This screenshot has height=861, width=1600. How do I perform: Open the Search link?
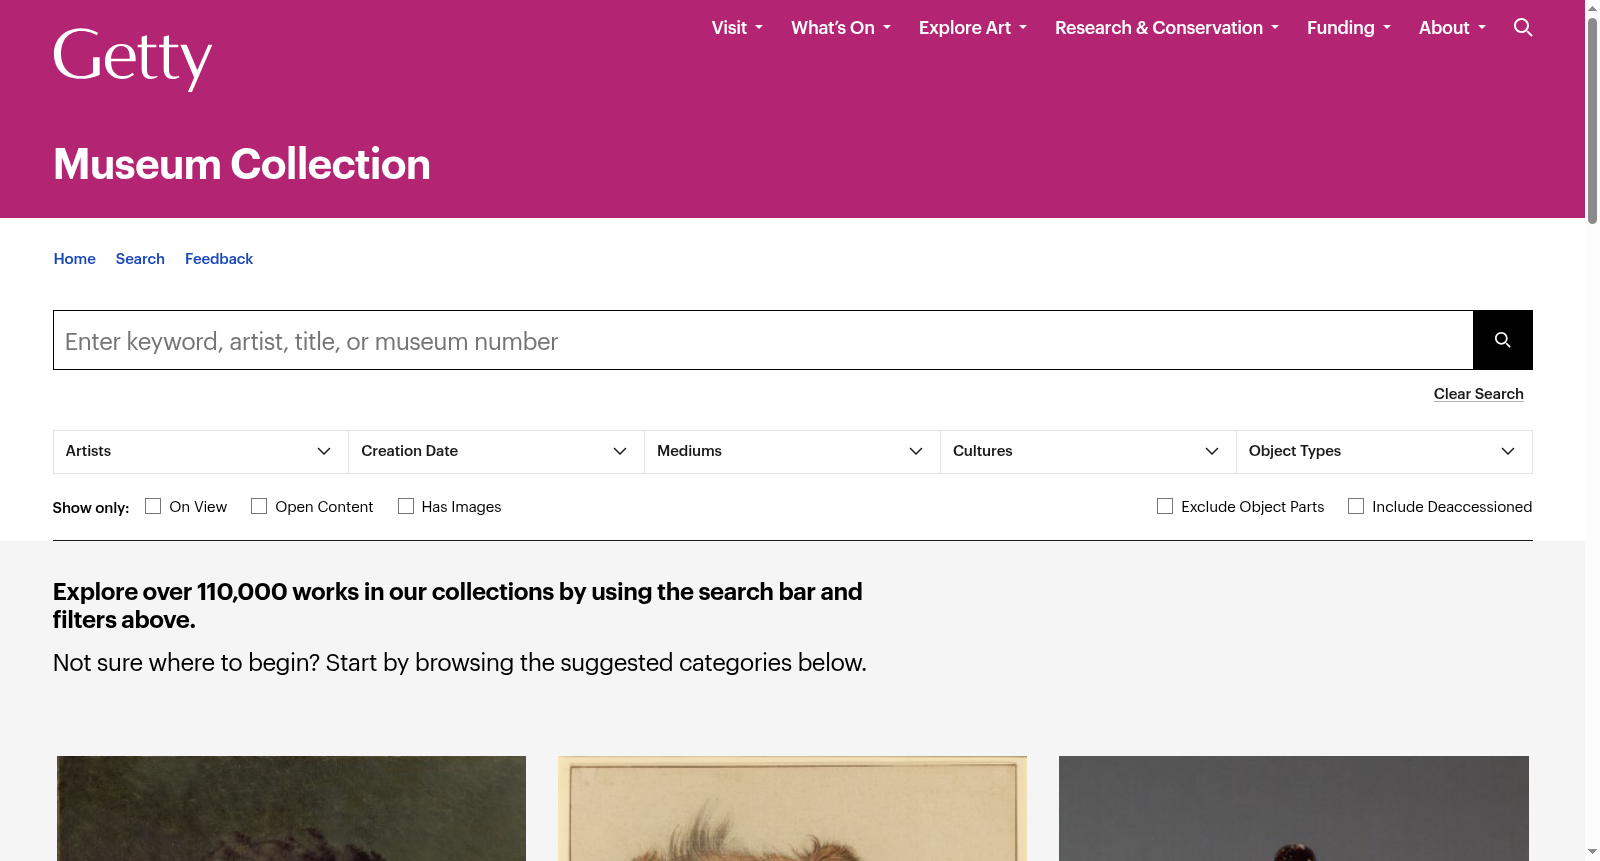(x=140, y=259)
